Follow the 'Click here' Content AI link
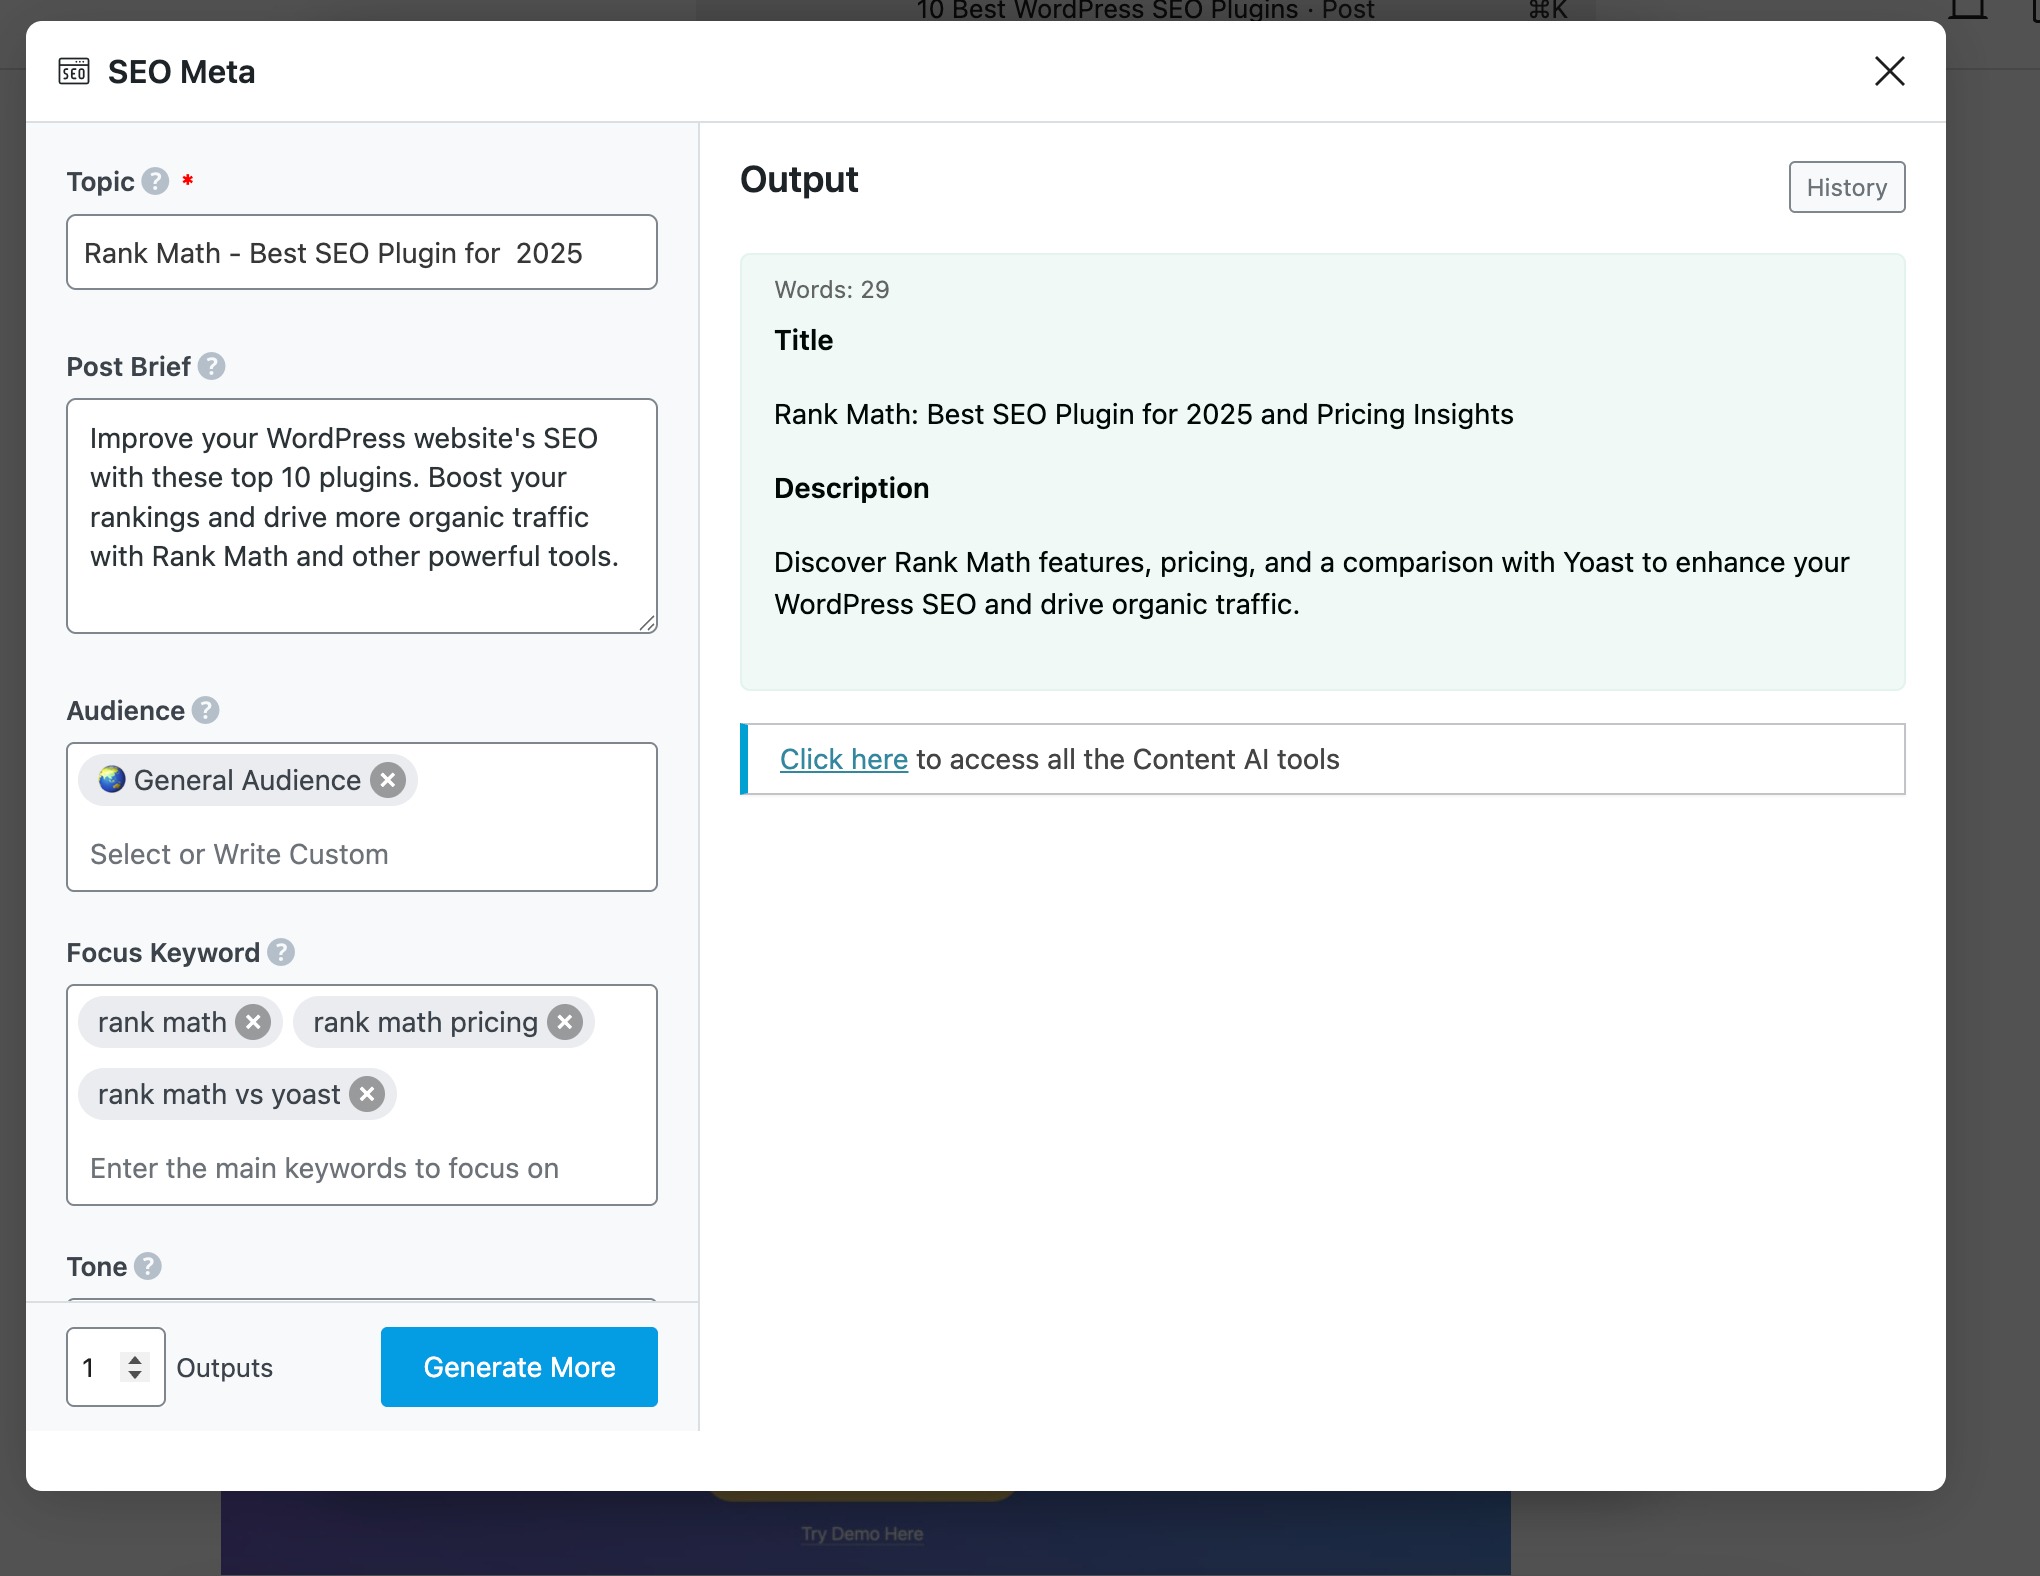2040x1576 pixels. (x=843, y=759)
